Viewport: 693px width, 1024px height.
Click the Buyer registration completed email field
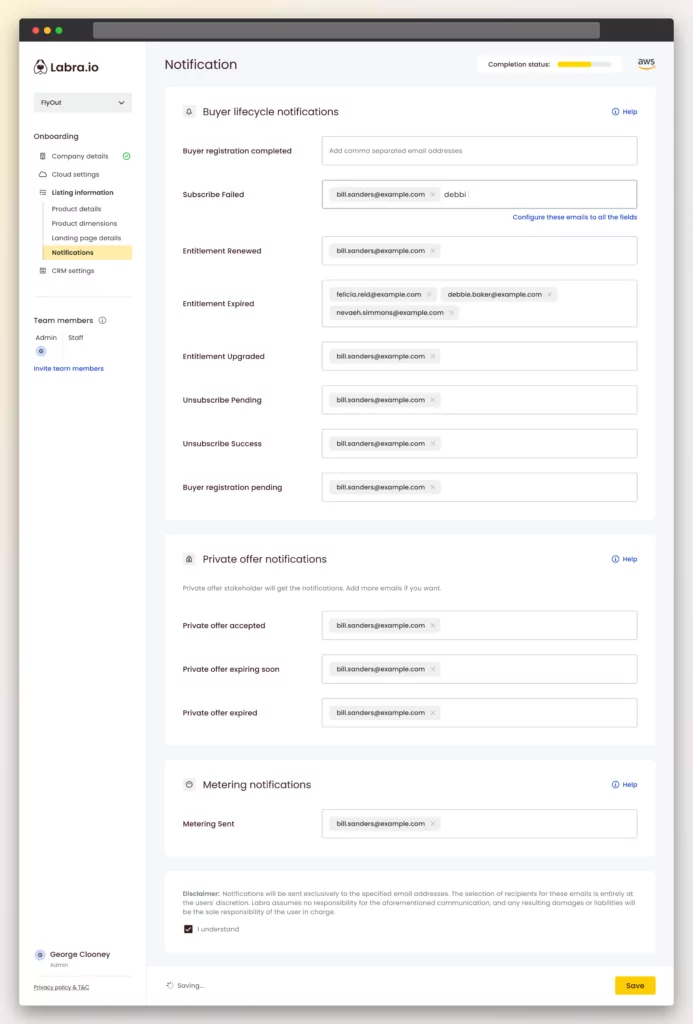[x=479, y=151]
